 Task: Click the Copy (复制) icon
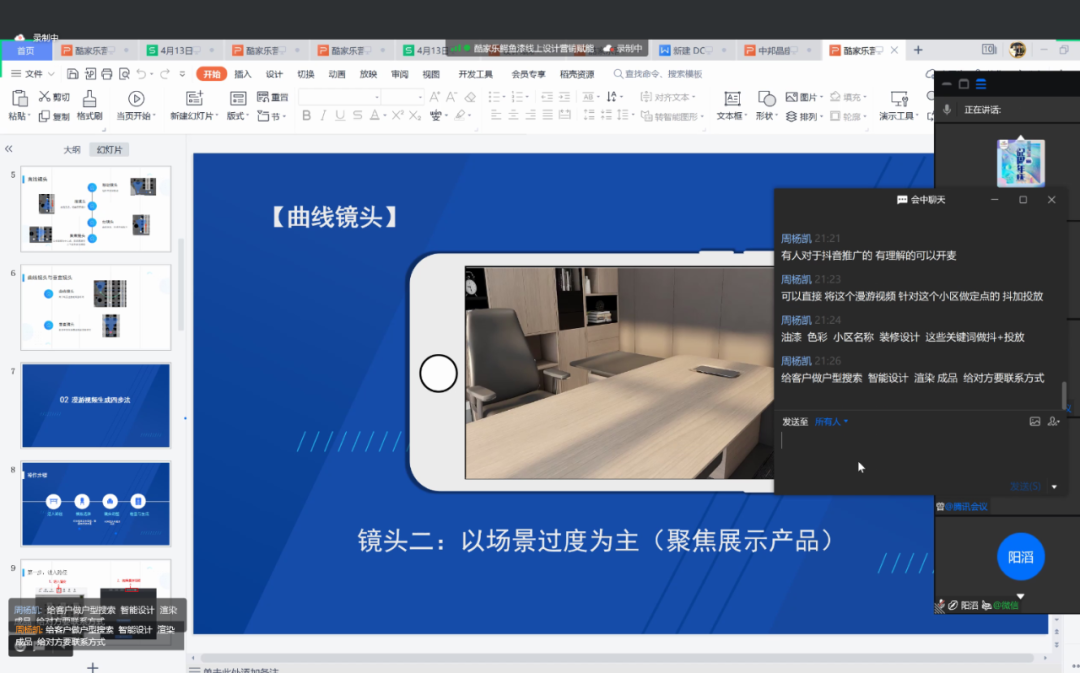[44, 116]
